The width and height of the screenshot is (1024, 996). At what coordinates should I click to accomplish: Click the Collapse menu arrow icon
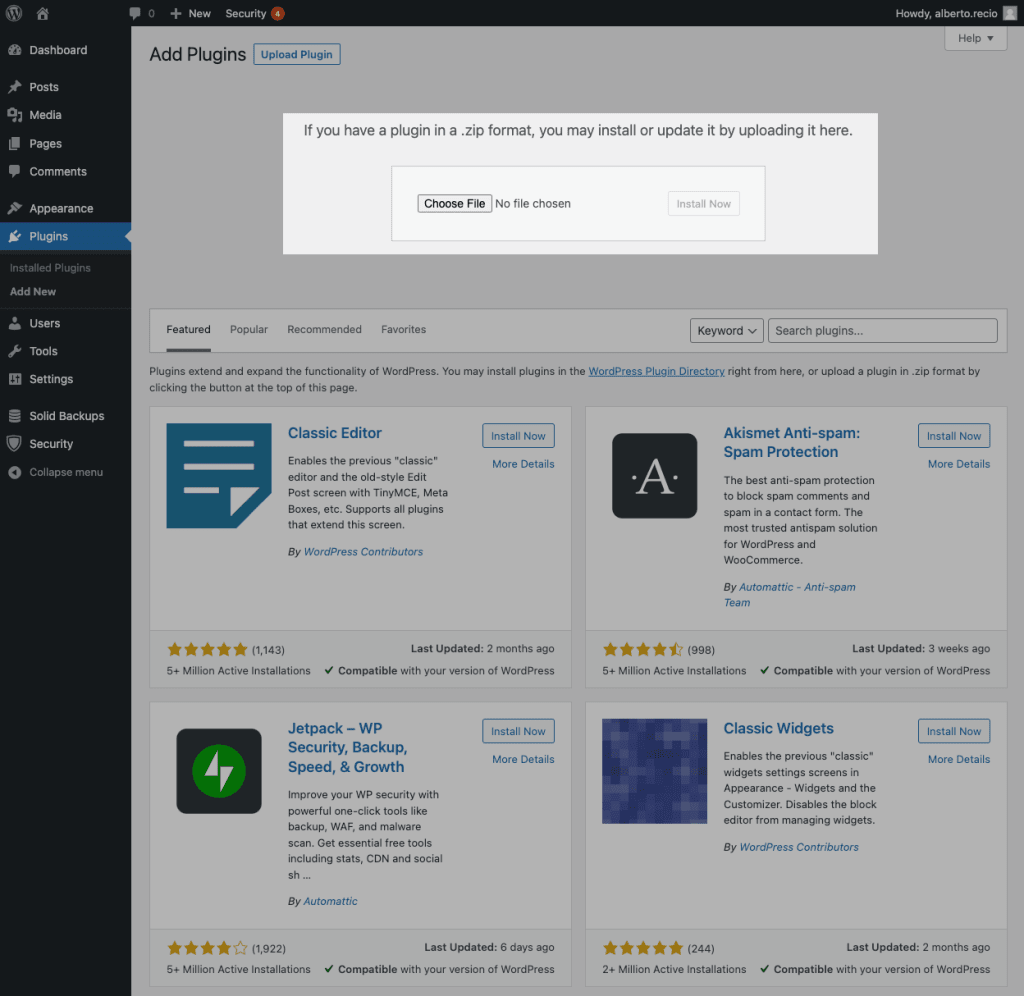coord(14,472)
